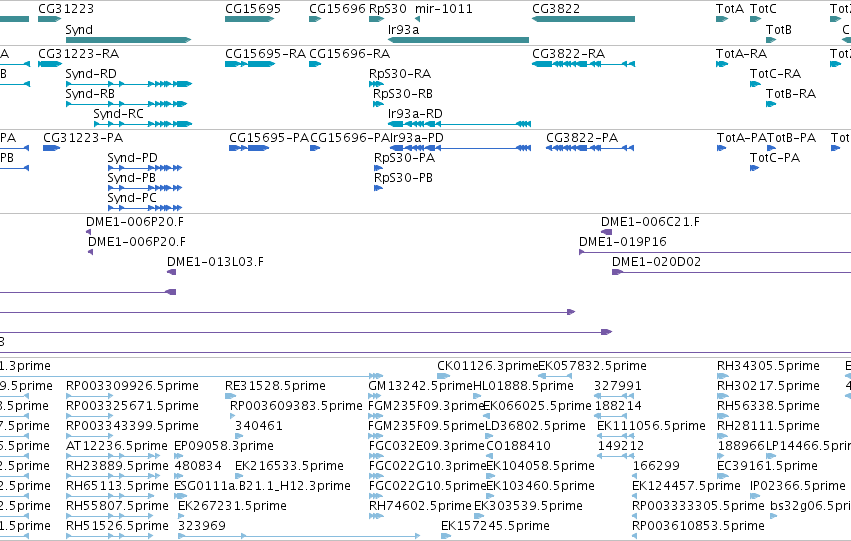Click clone DME1-006C21.F
This screenshot has width=851, height=541.
[650, 222]
